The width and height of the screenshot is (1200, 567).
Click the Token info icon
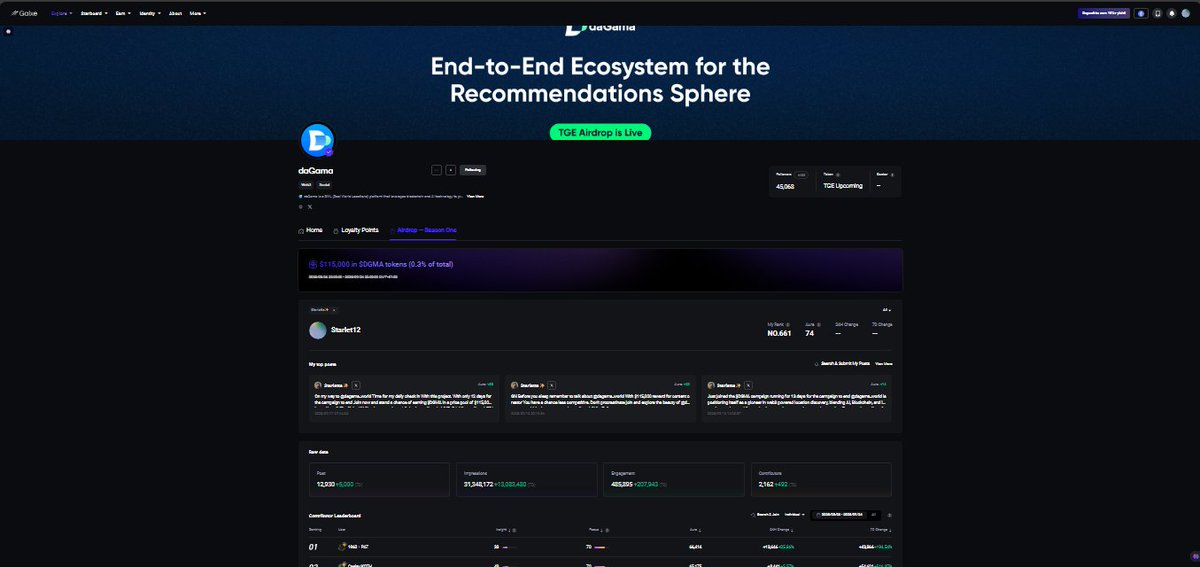[x=838, y=174]
